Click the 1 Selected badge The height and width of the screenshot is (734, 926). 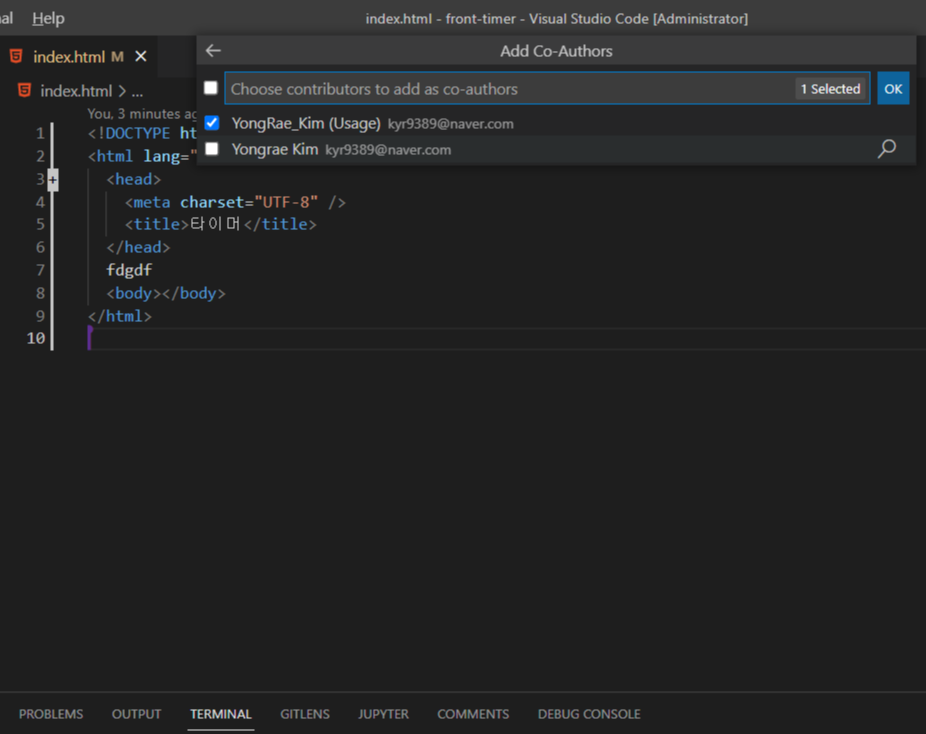click(830, 89)
